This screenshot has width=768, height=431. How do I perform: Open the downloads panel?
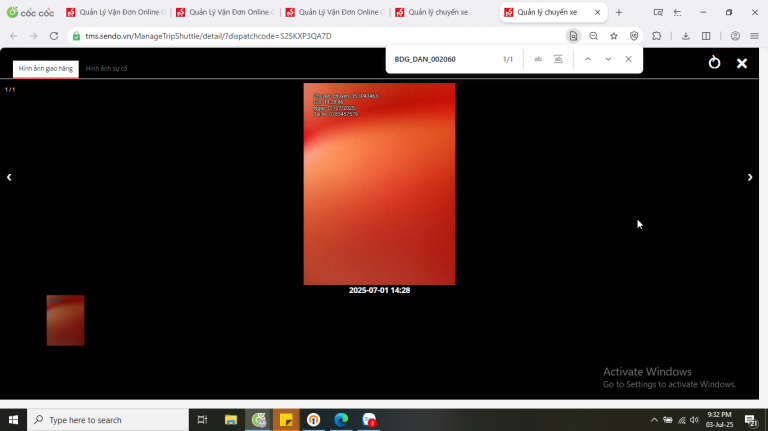coord(686,36)
